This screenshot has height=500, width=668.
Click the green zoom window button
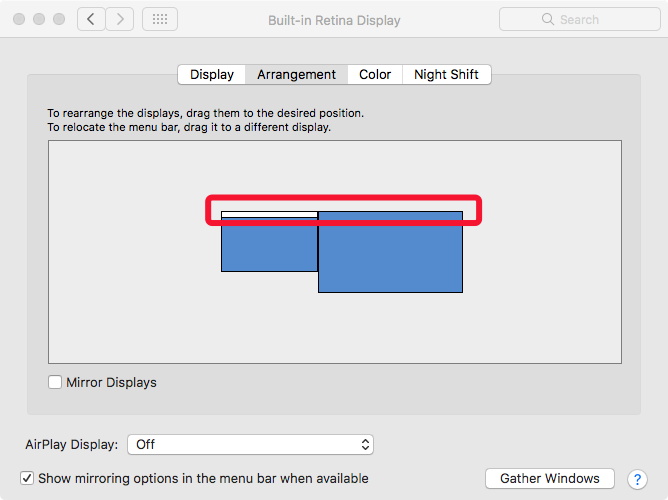[x=59, y=19]
